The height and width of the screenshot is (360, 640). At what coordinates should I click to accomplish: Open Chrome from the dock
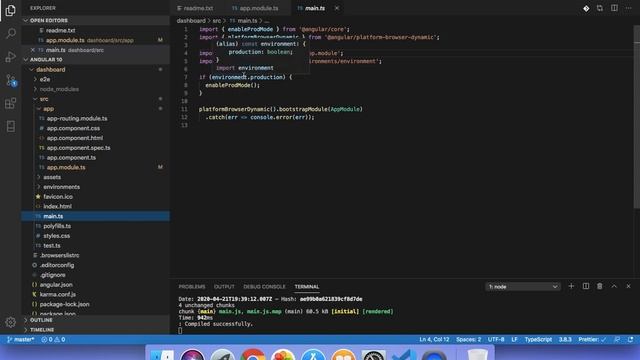point(253,354)
